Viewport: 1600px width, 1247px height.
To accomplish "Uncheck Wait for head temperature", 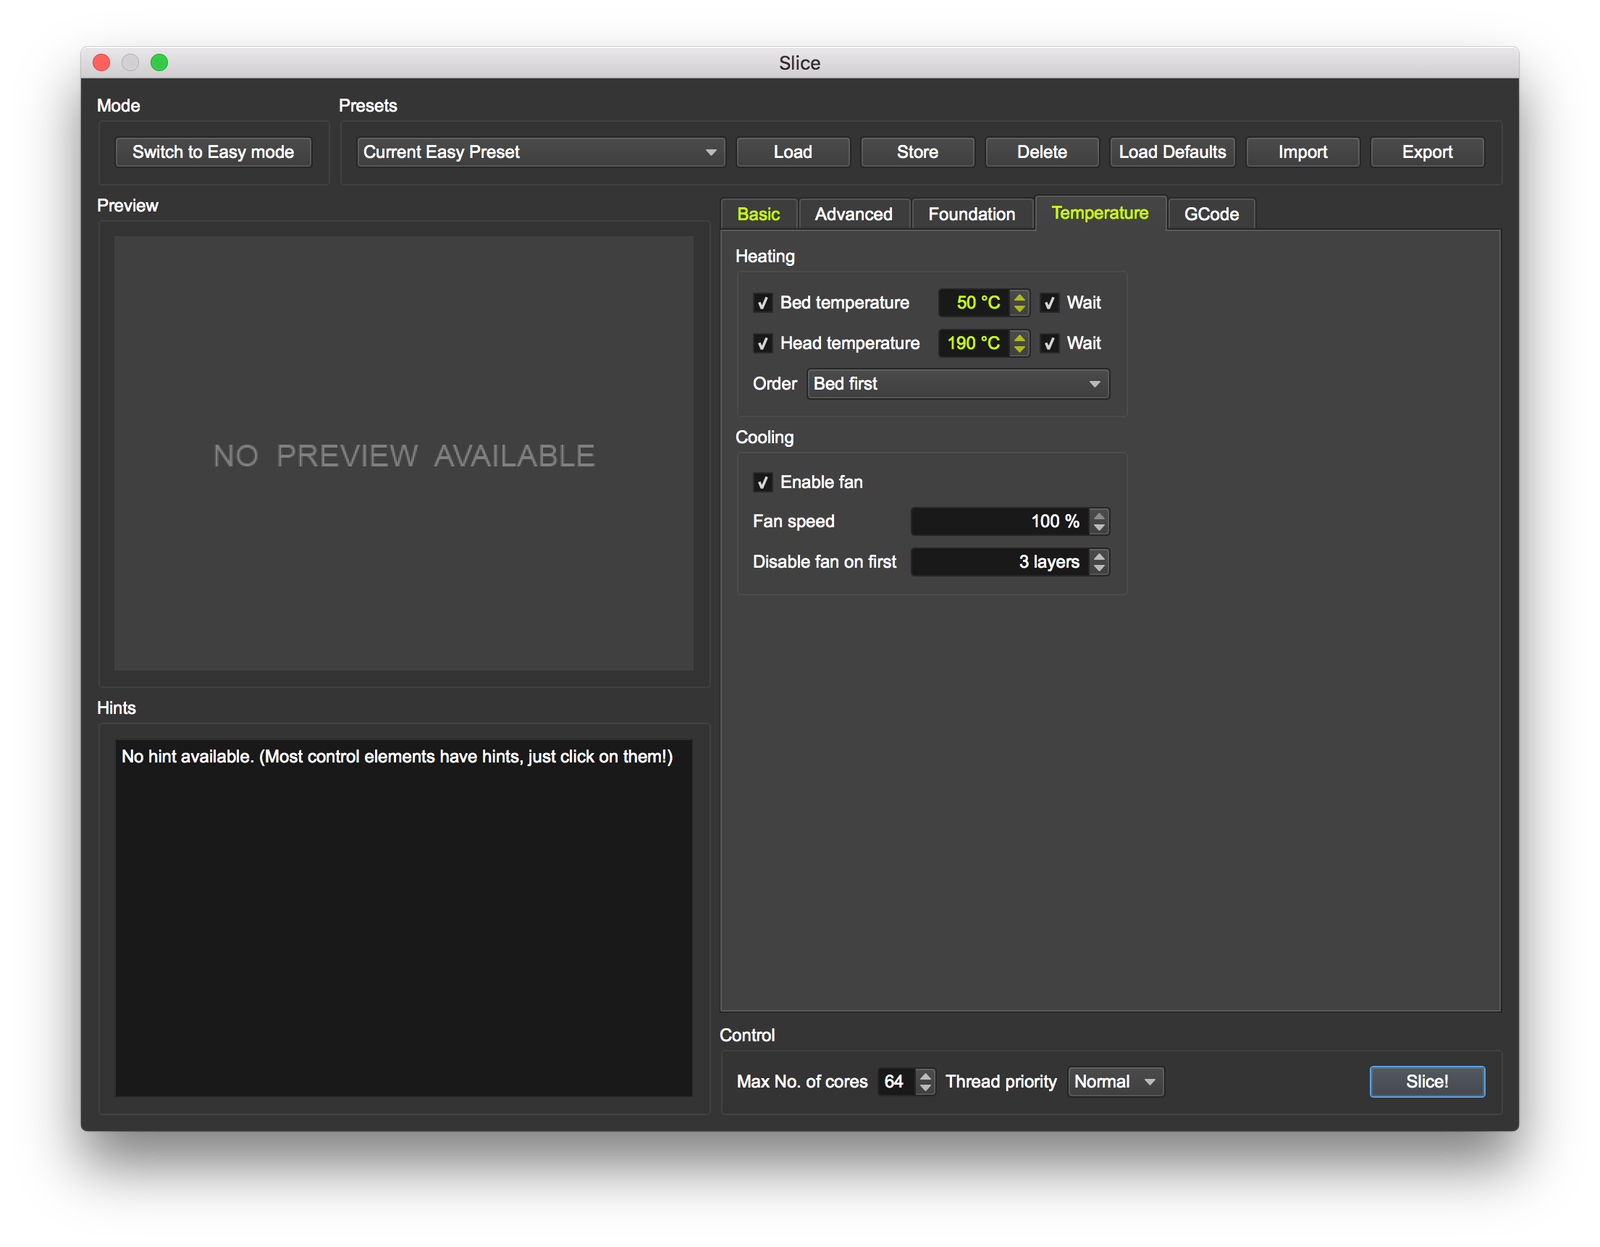I will point(1050,344).
